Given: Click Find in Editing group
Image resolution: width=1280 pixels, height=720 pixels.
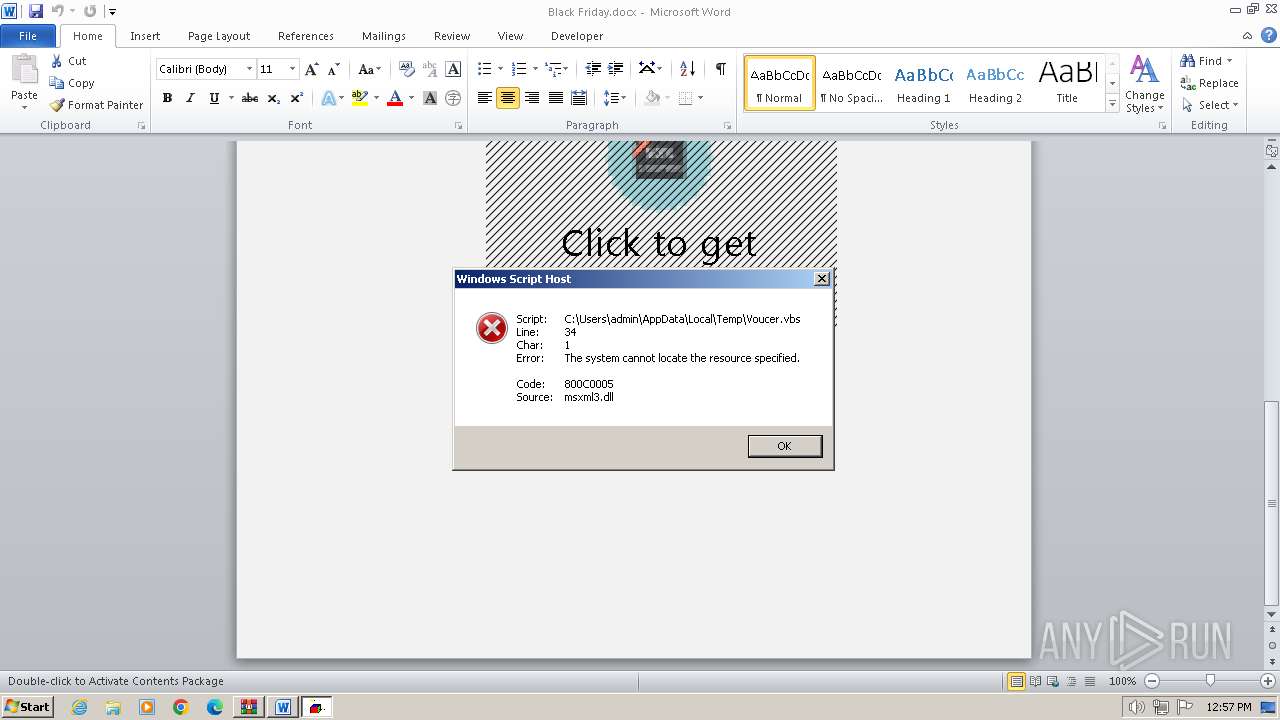Looking at the screenshot, I should [x=1206, y=61].
